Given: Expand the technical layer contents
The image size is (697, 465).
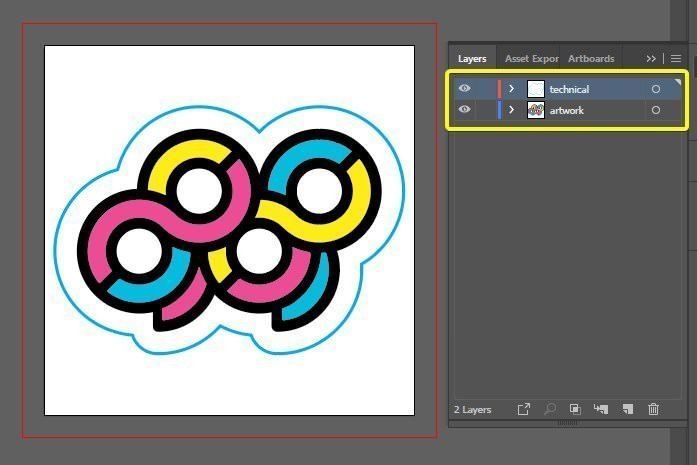Looking at the screenshot, I should point(512,89).
